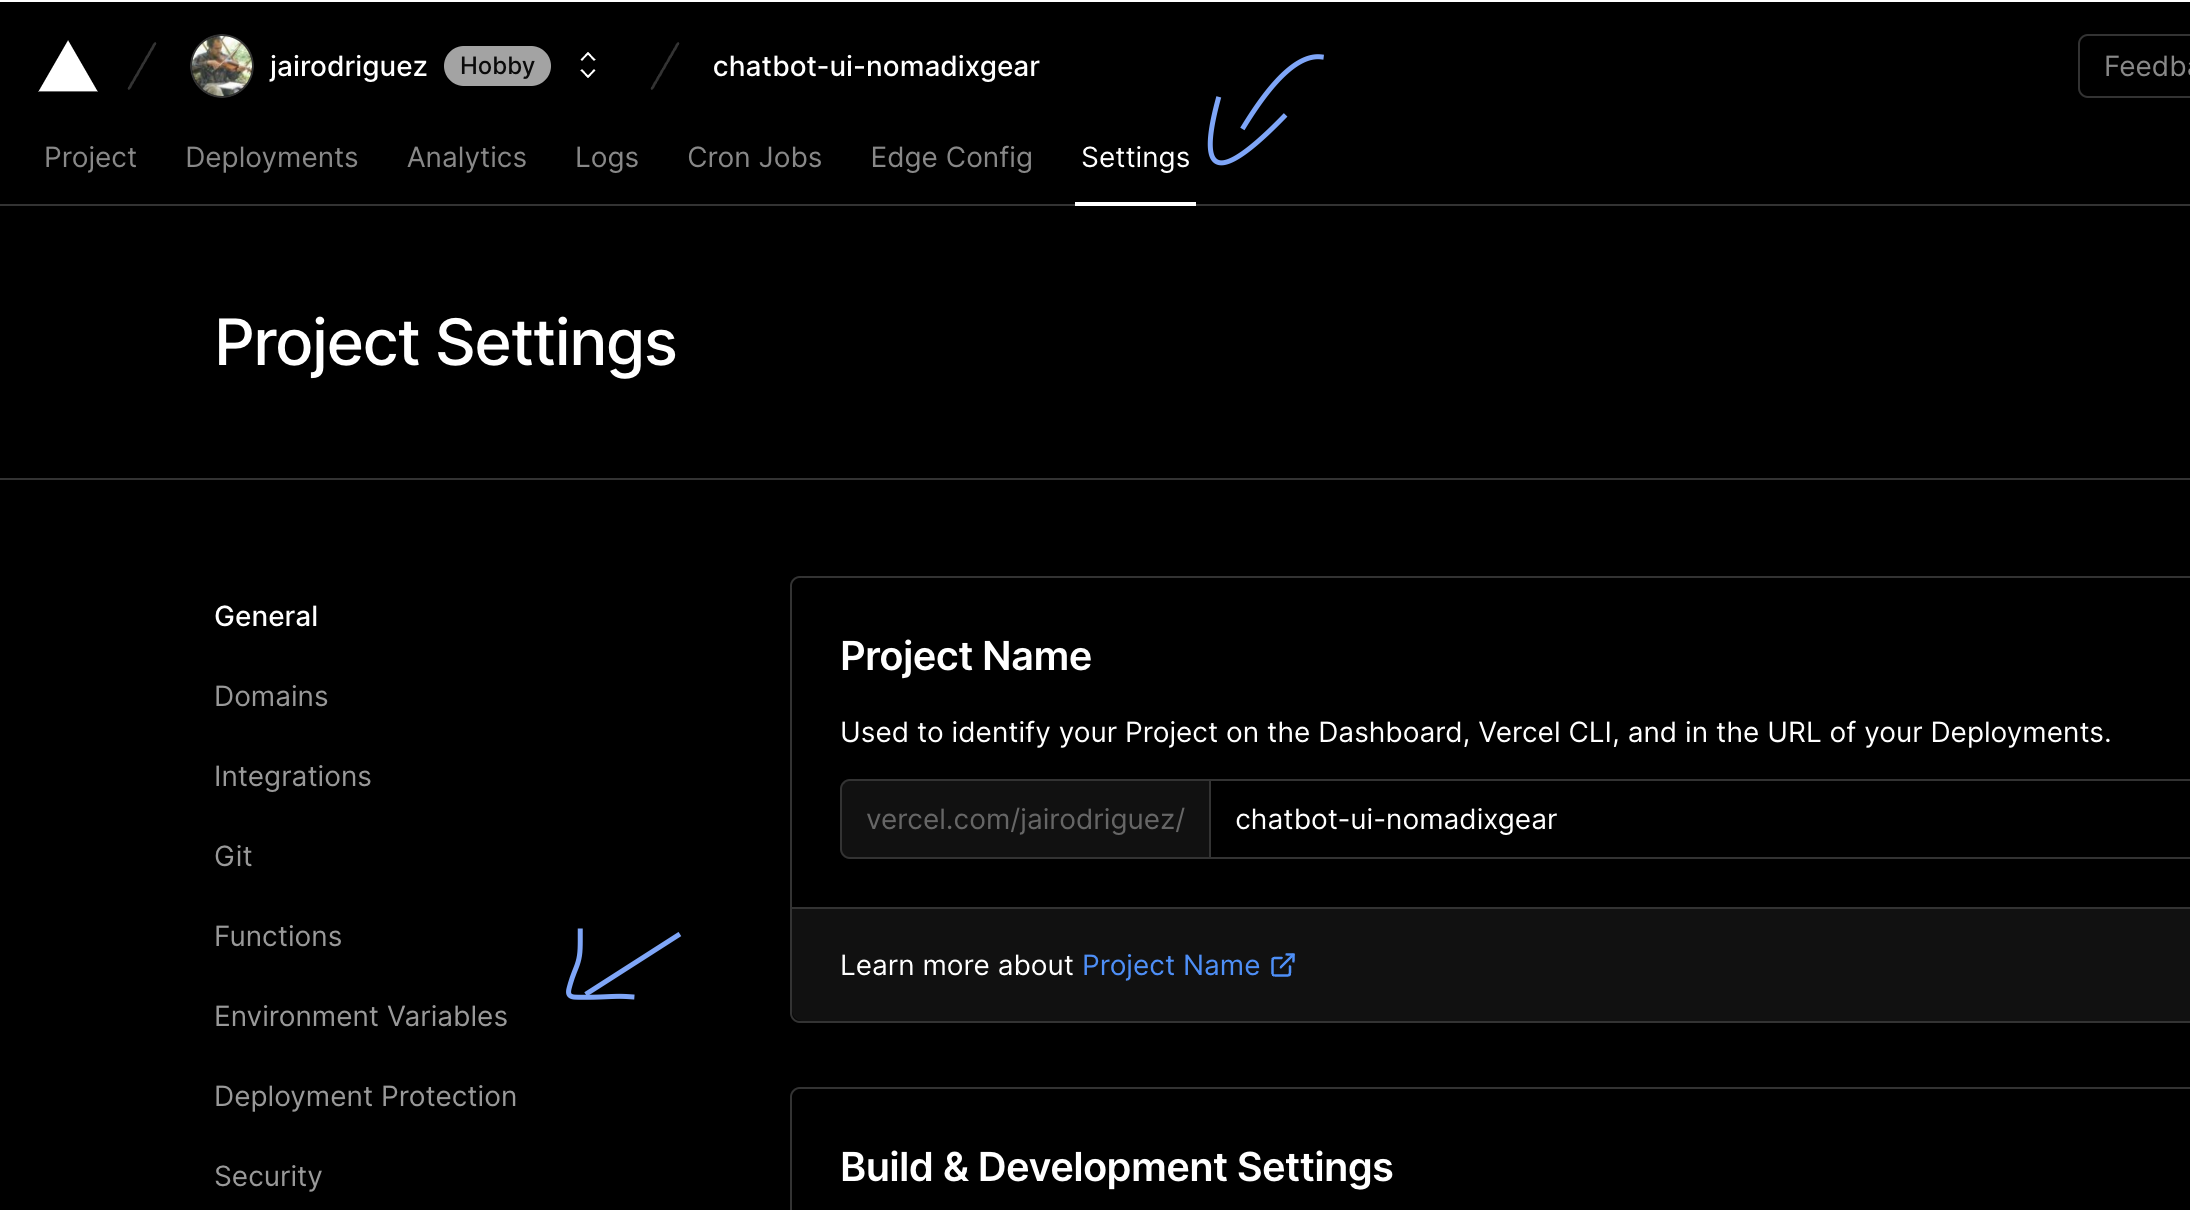2190x1210 pixels.
Task: Select Functions in the settings sidebar
Action: [x=278, y=935]
